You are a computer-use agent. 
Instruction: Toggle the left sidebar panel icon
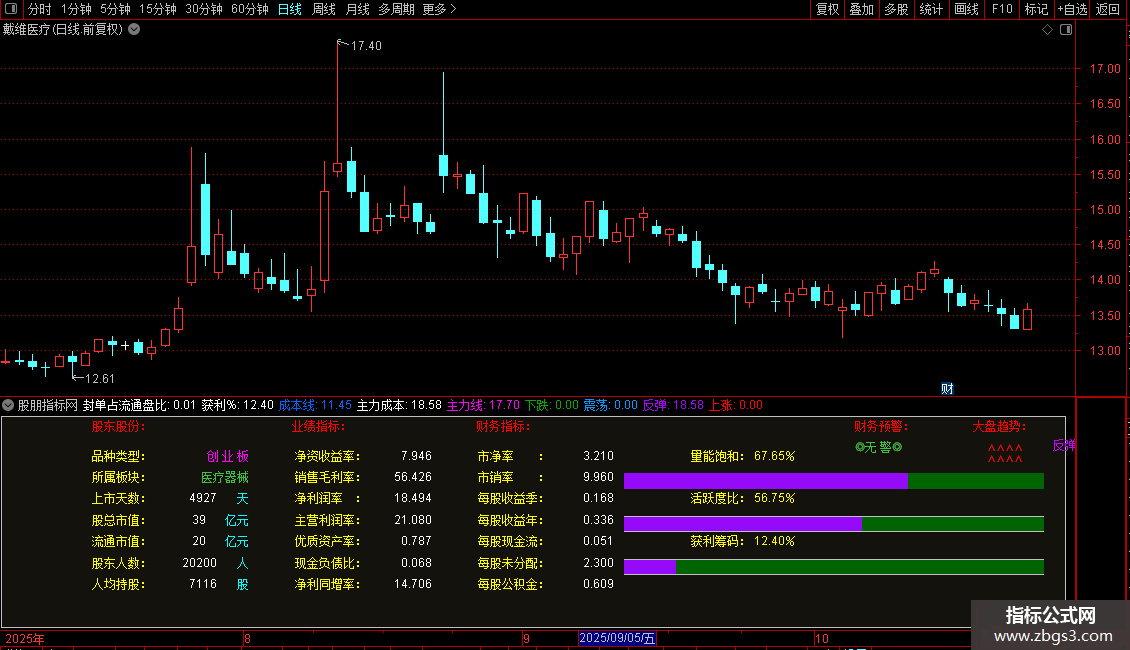click(10, 10)
